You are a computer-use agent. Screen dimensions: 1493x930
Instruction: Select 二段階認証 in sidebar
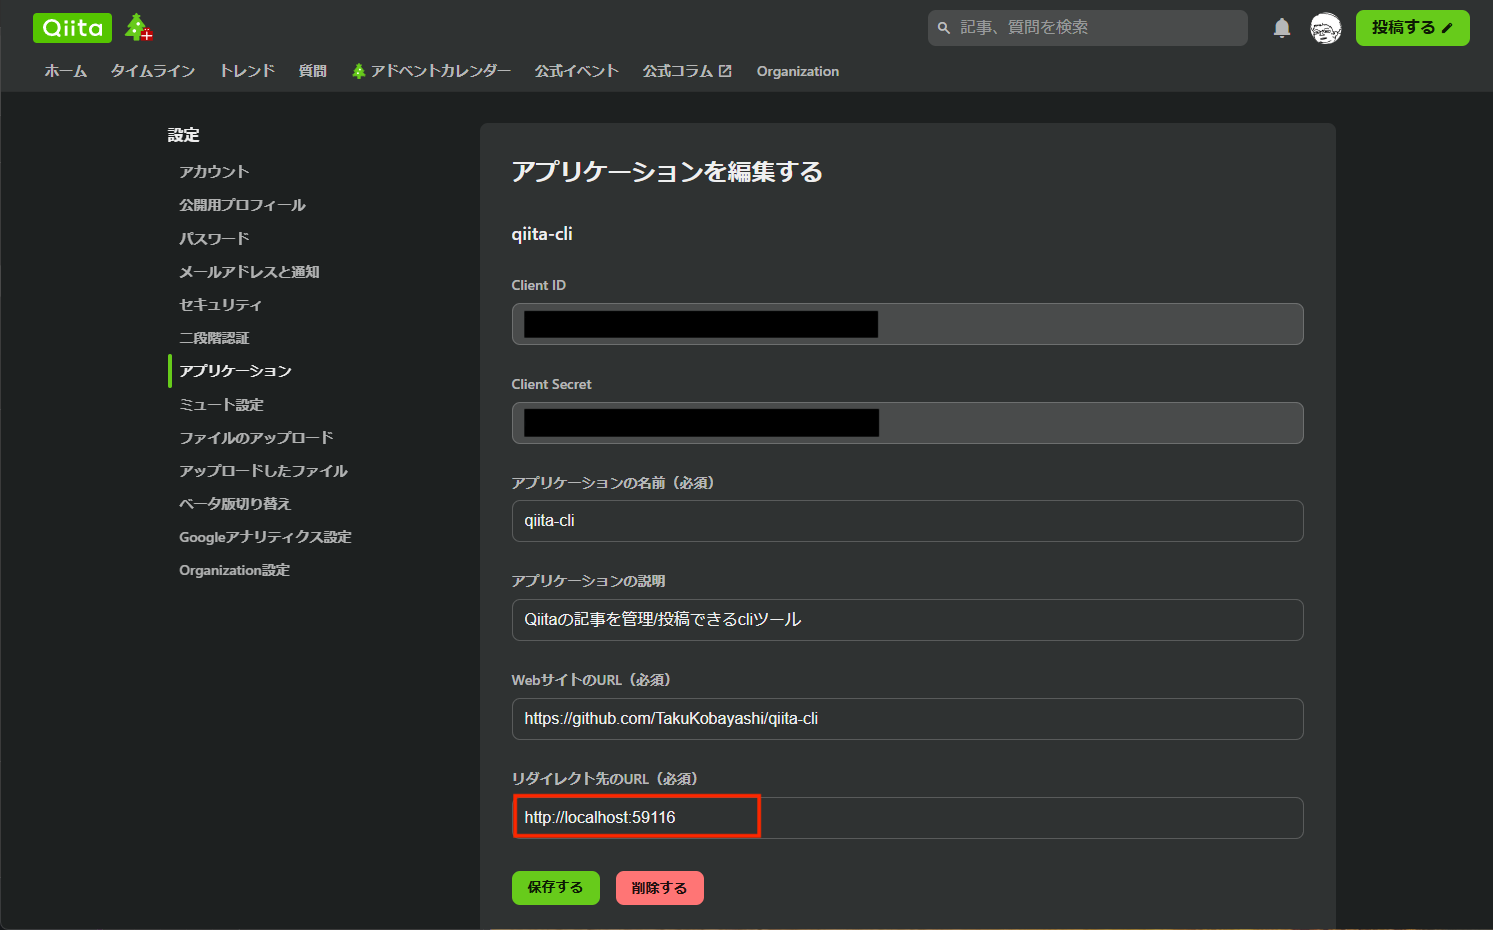click(x=214, y=338)
